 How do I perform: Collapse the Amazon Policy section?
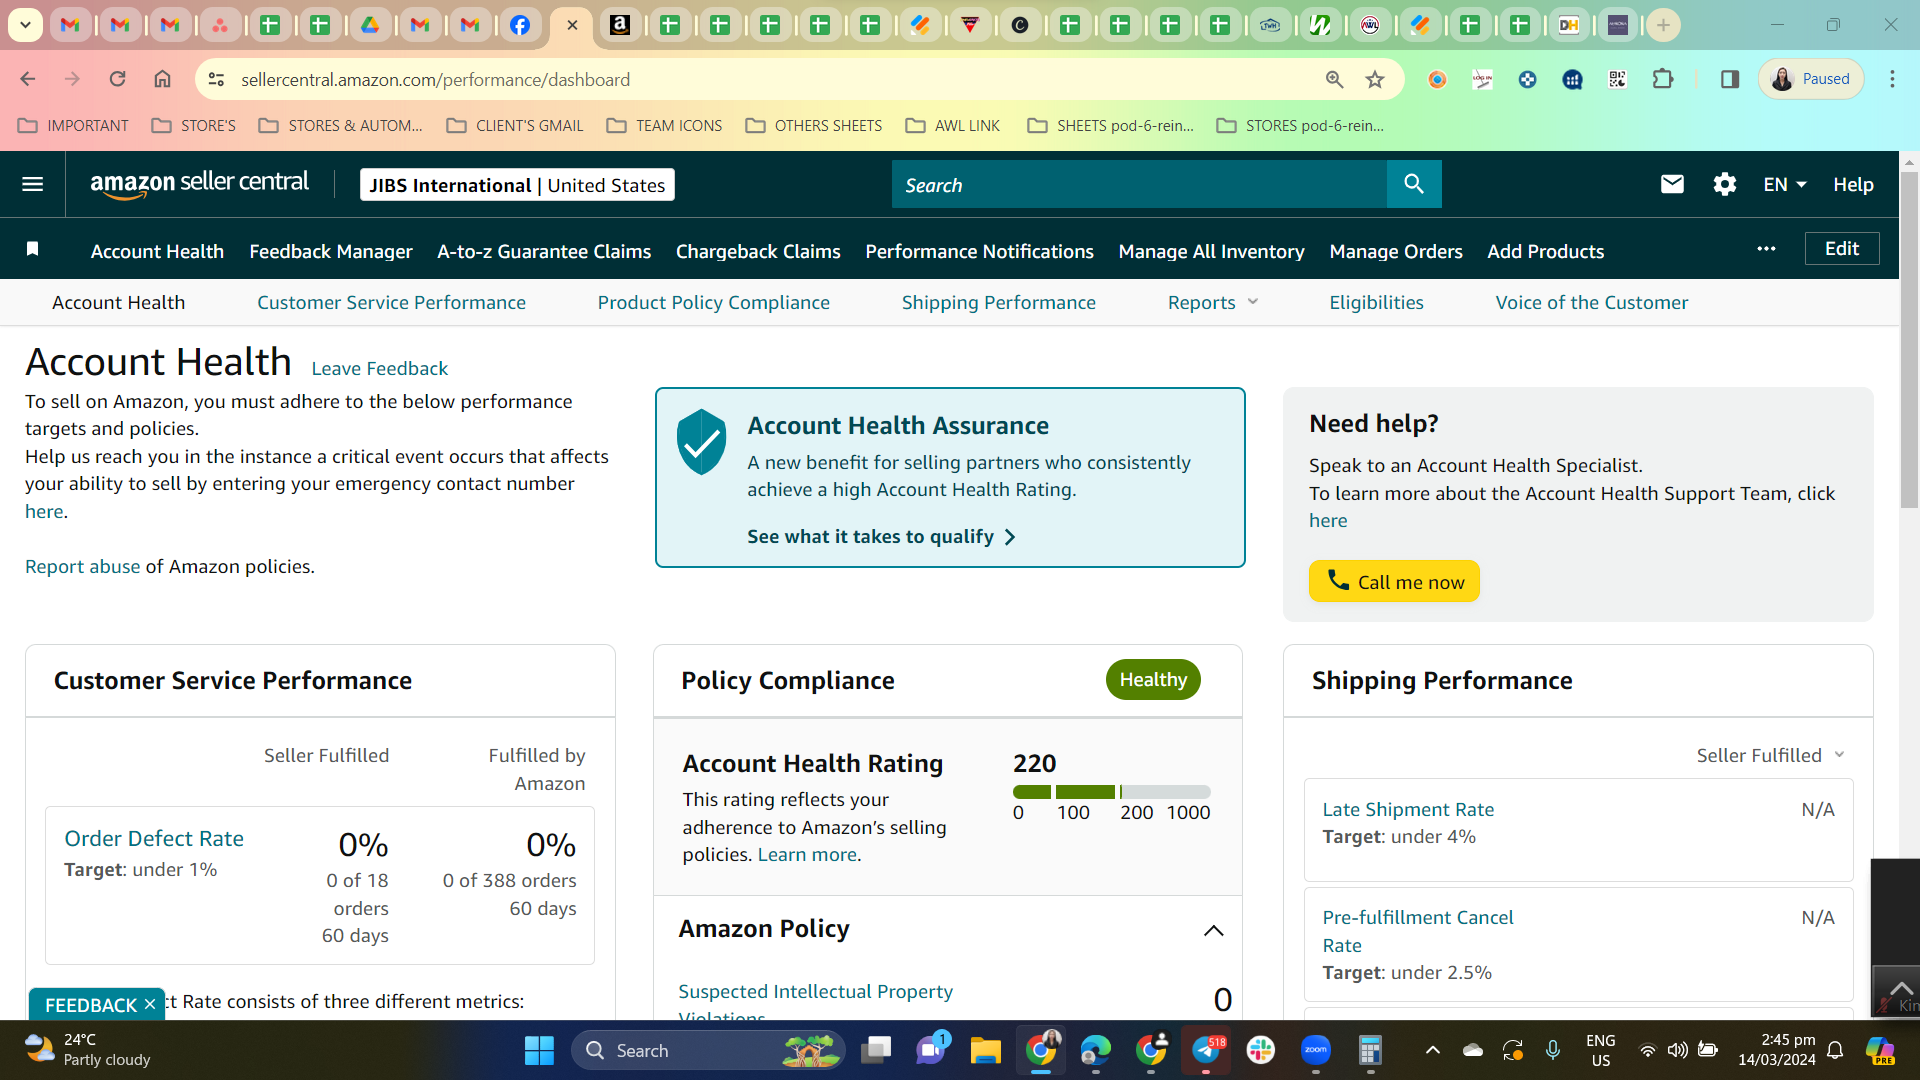click(1213, 930)
